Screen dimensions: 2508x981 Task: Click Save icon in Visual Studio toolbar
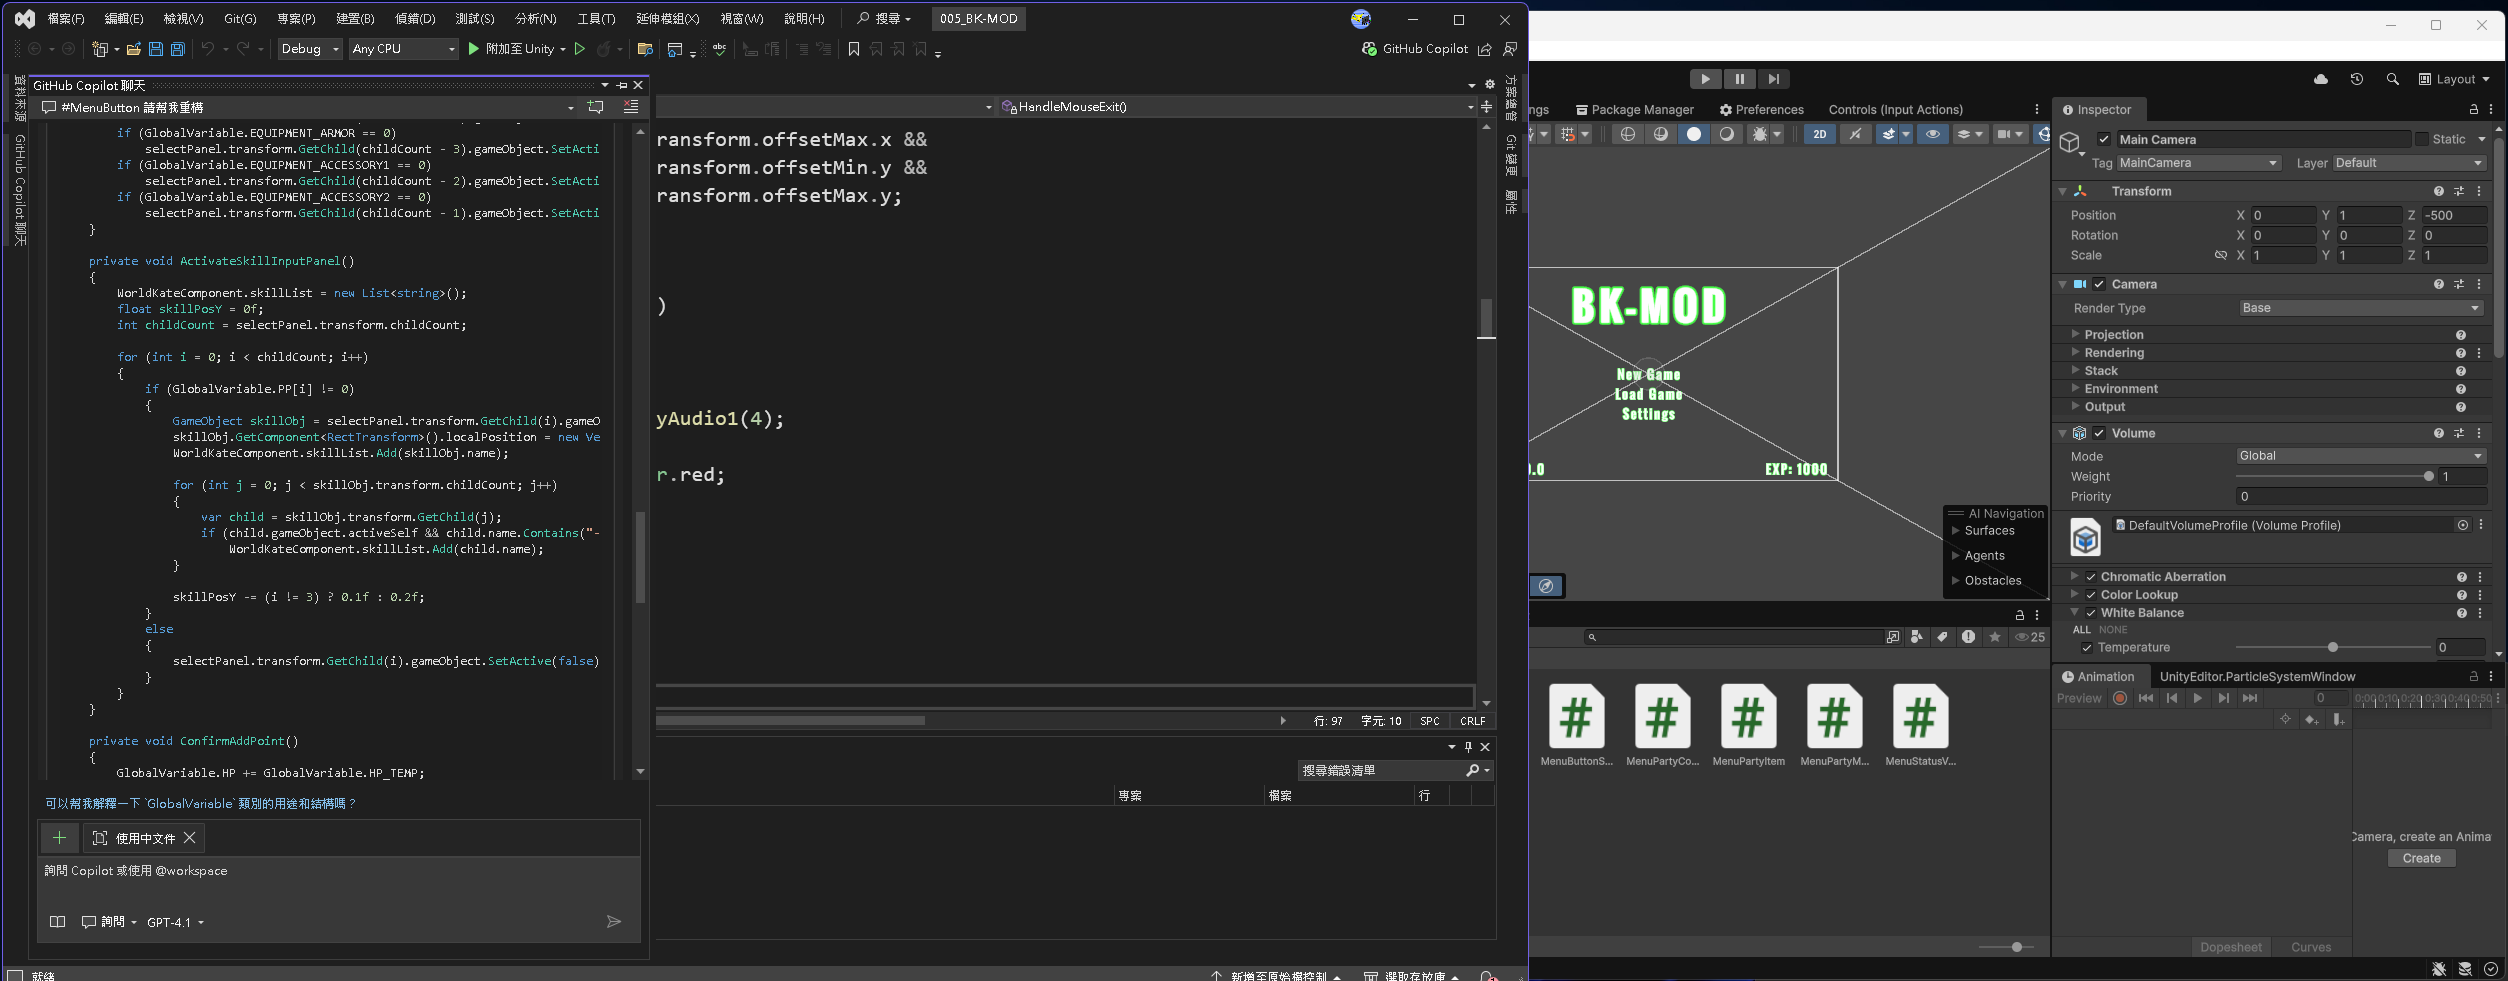pos(156,49)
